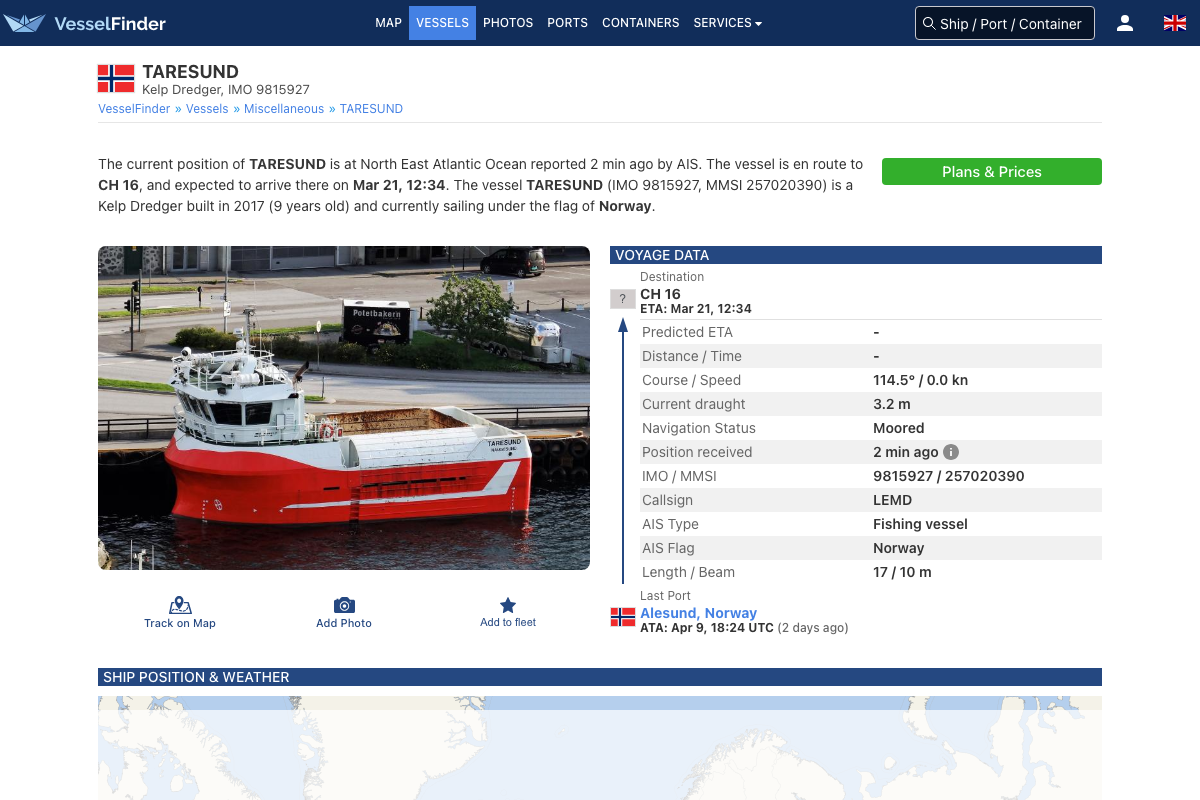Viewport: 1200px width, 800px height.
Task: Open the TARESUND ship photo
Action: click(344, 408)
